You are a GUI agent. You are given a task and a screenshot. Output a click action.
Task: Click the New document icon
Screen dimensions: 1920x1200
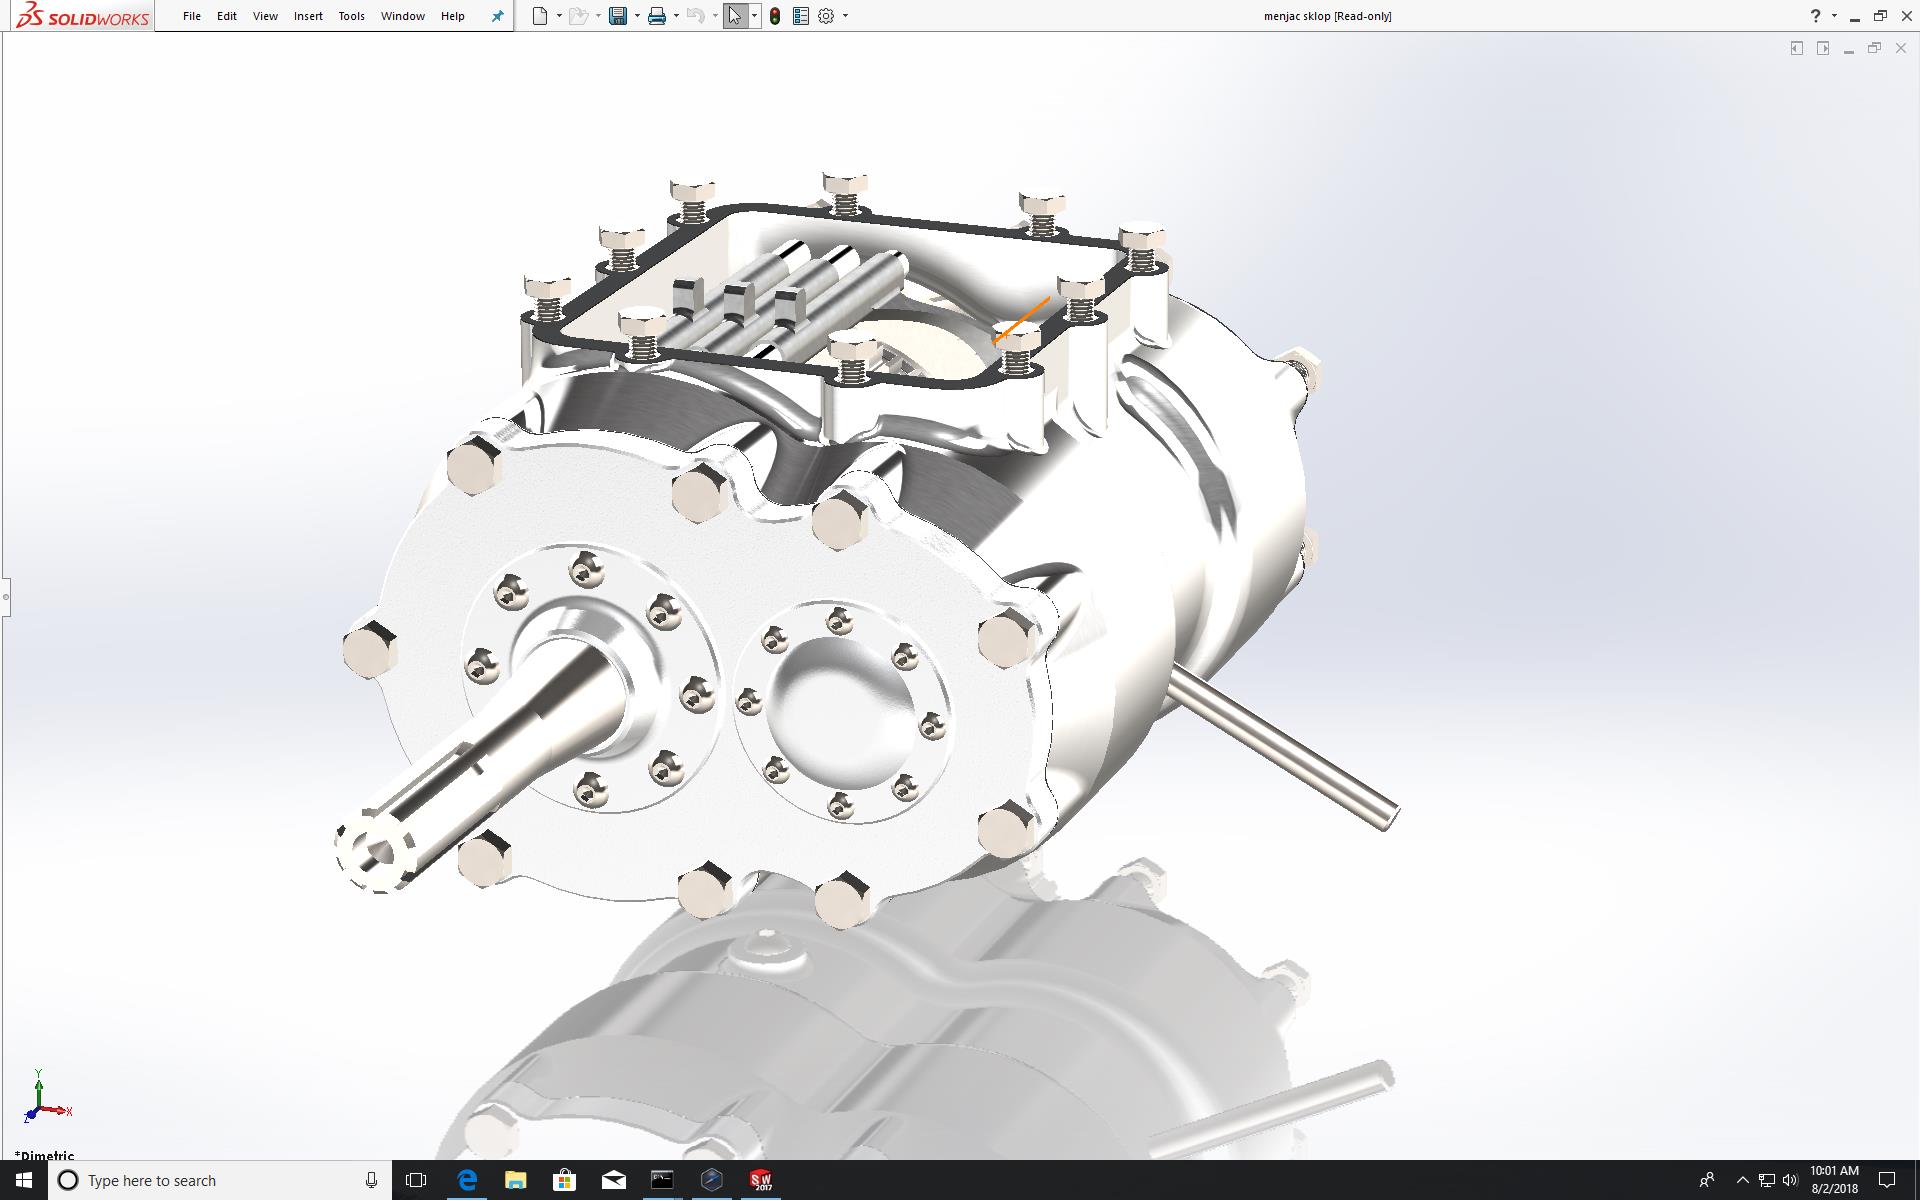coord(540,16)
